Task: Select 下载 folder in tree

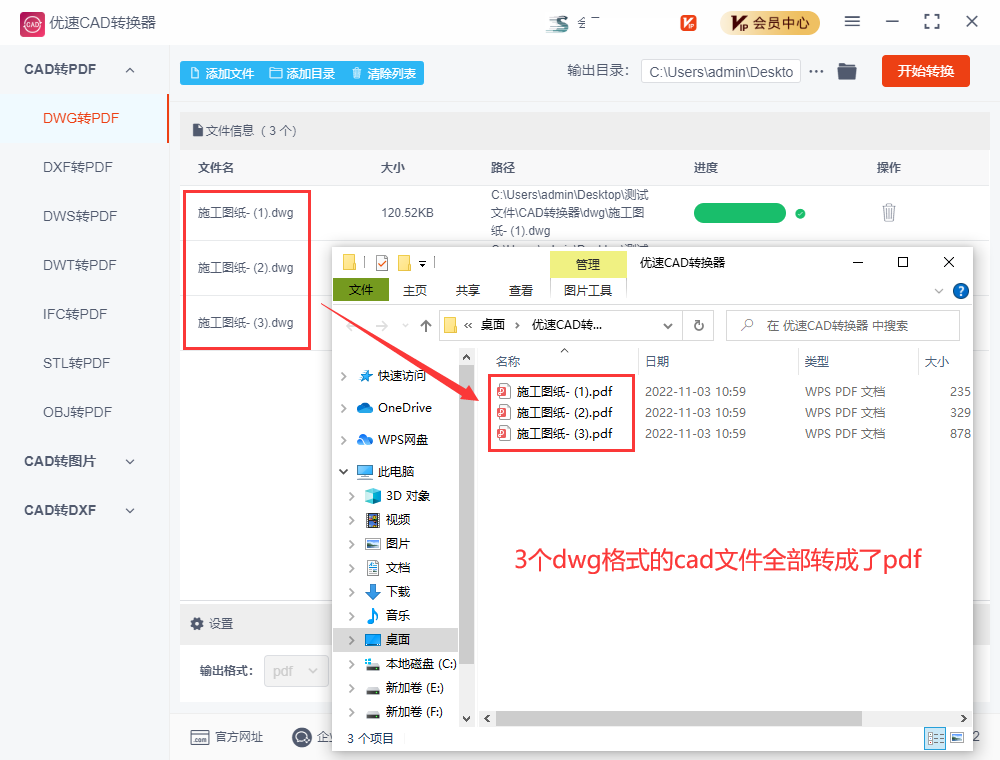Action: (388, 592)
